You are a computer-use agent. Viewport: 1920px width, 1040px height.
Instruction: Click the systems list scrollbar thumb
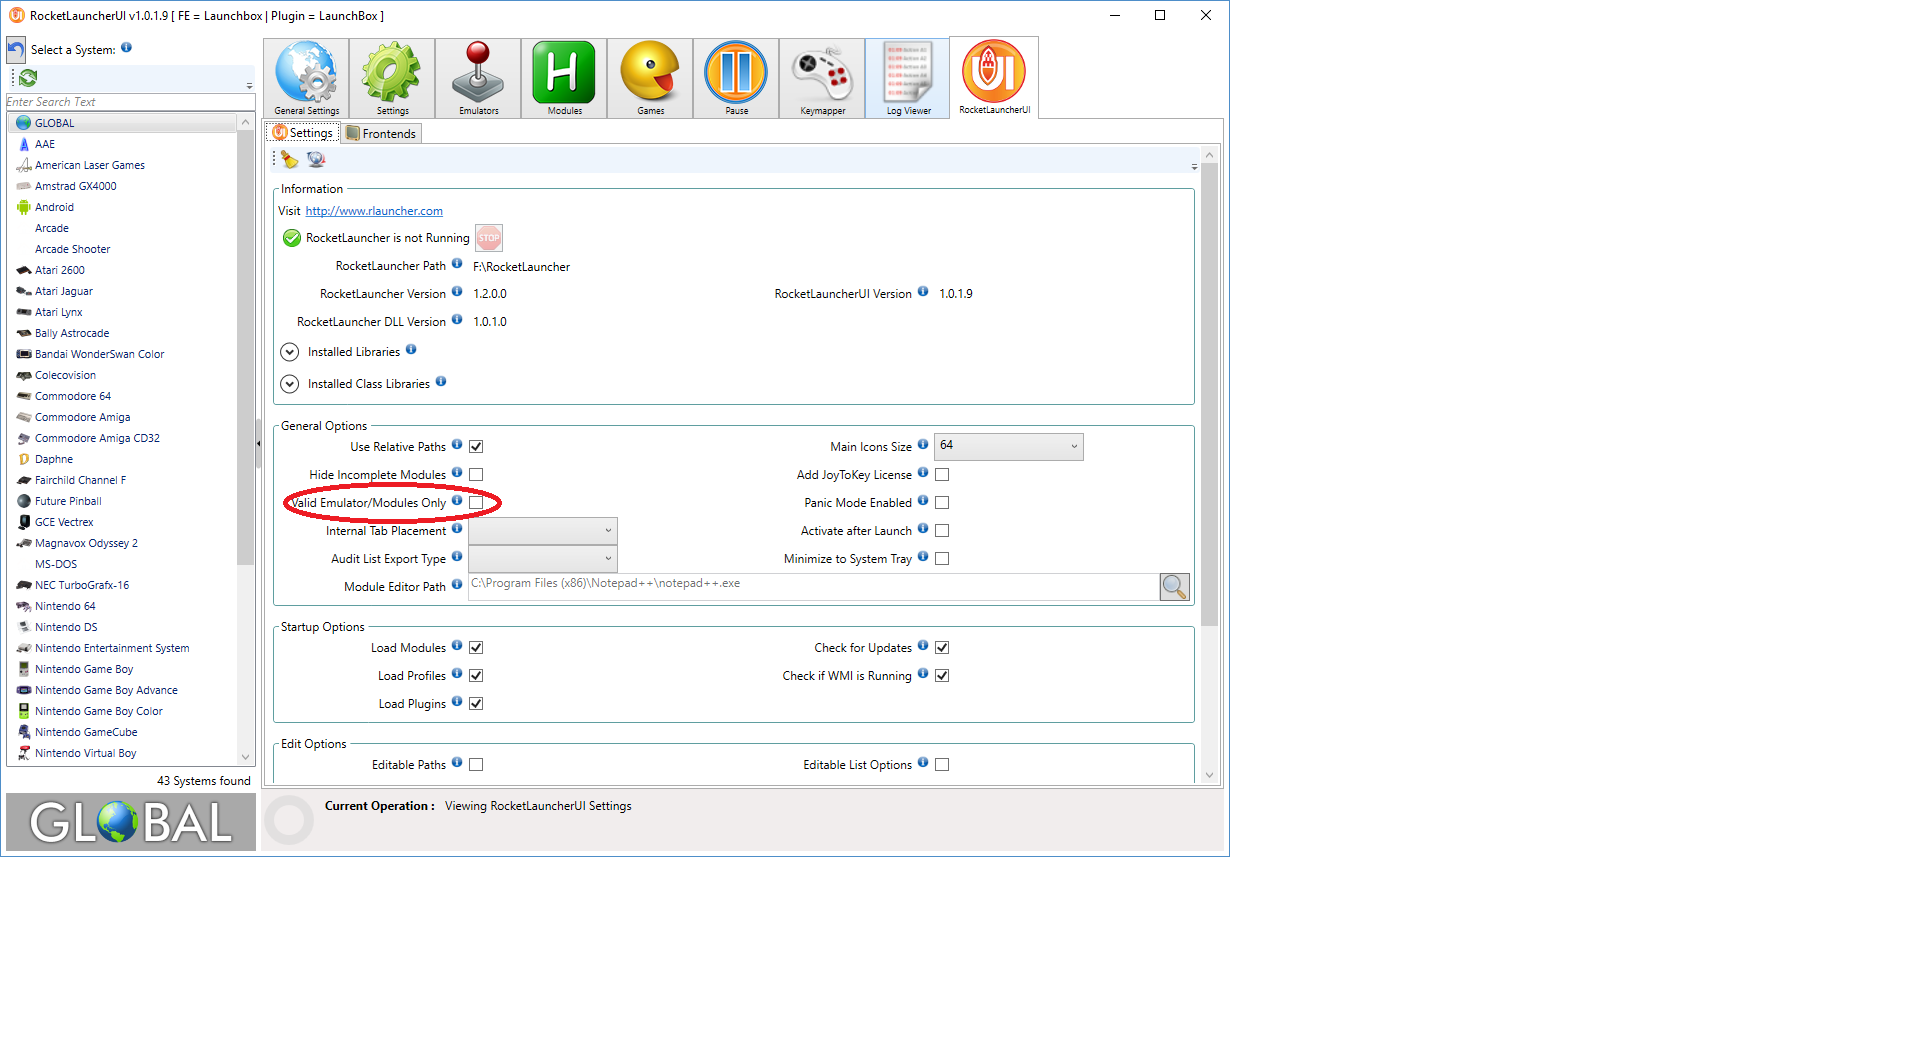coord(245,347)
